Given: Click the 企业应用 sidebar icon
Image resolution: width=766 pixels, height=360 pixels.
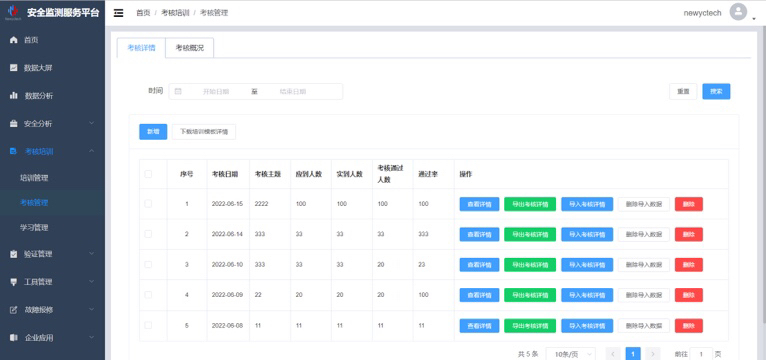Looking at the screenshot, I should (x=14, y=338).
